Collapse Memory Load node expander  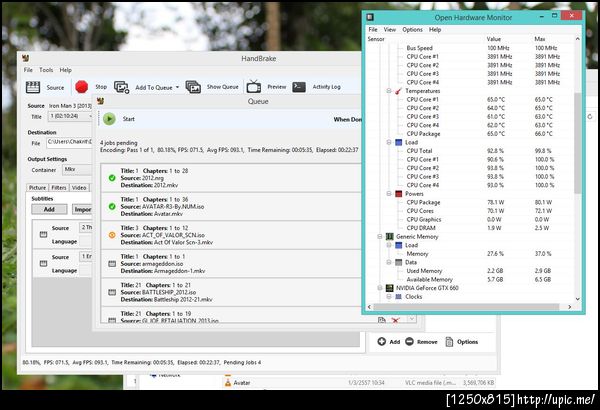coord(389,245)
